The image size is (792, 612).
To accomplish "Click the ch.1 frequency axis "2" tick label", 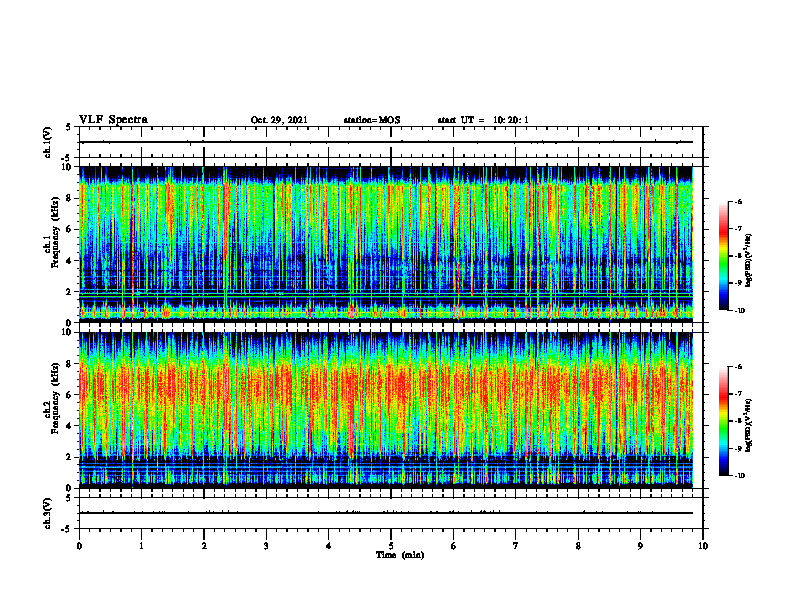I will tap(69, 292).
